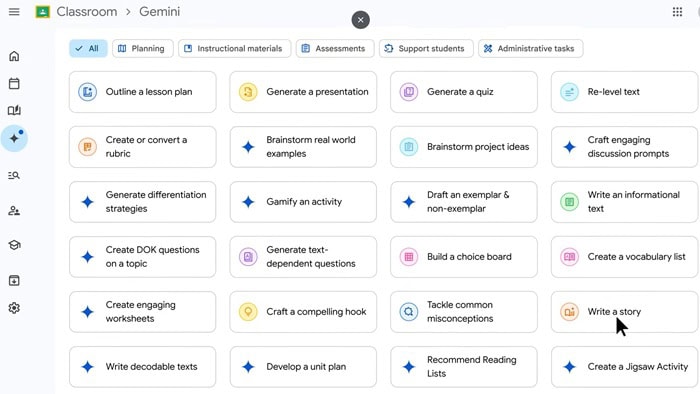Filter by Administrative tasks
Screen dimensions: 700x394
coord(530,49)
